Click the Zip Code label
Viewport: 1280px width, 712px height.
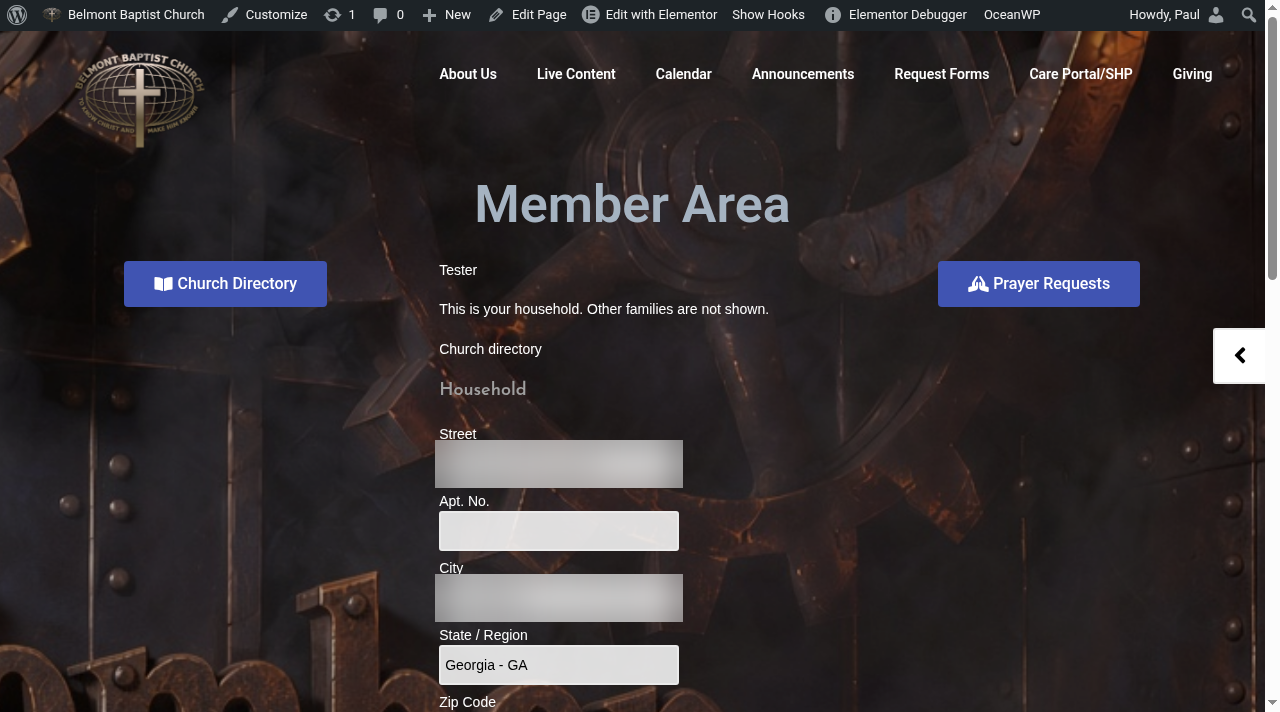467,702
